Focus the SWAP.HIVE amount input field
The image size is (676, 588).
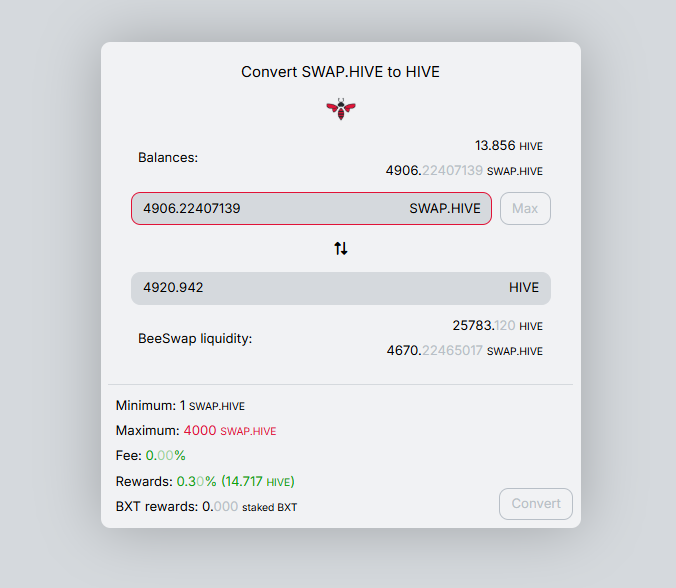point(311,209)
